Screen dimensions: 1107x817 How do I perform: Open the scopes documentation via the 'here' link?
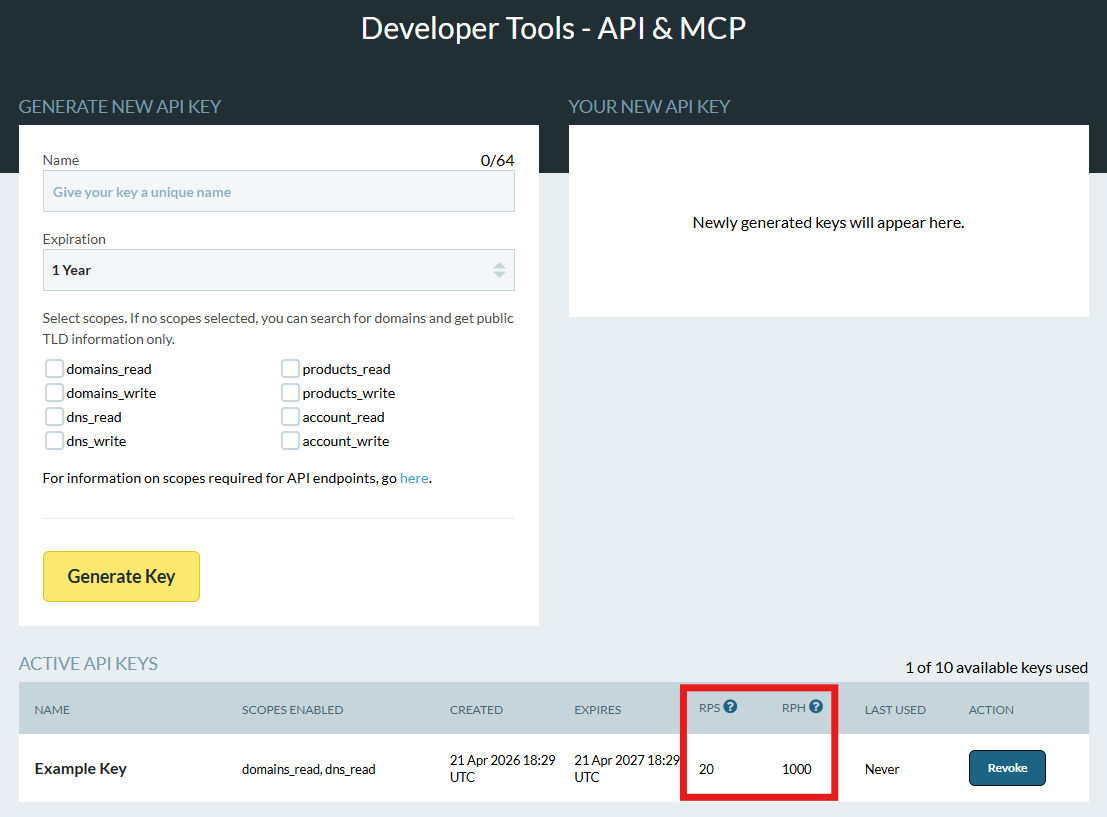point(414,477)
